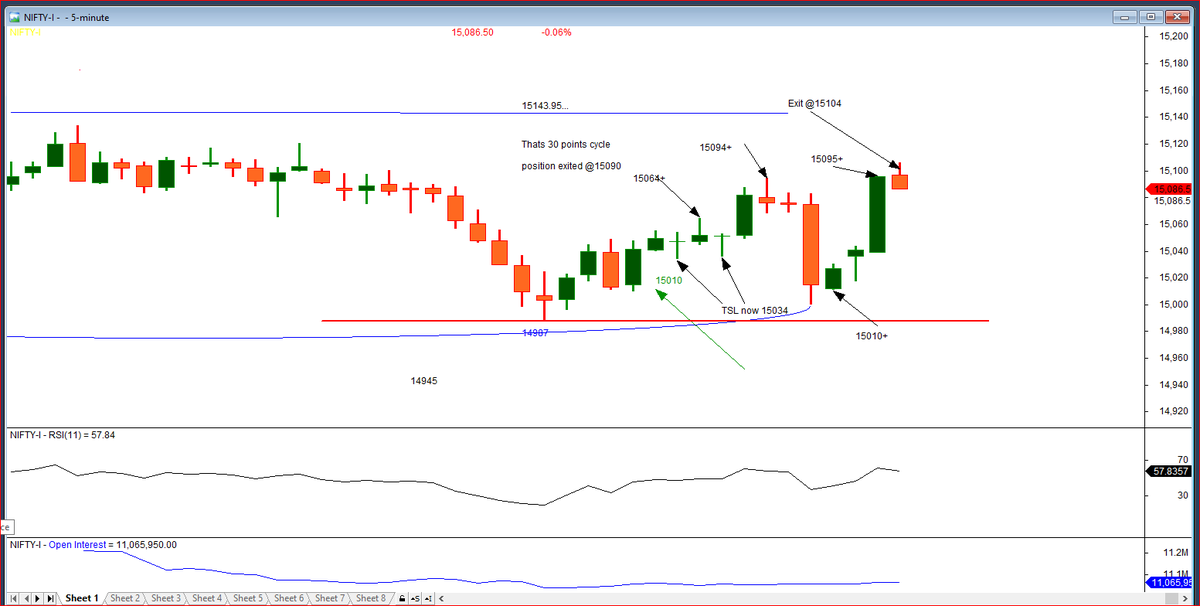Go to next sheet using the arrow
The height and width of the screenshot is (606, 1200).
coord(37,598)
